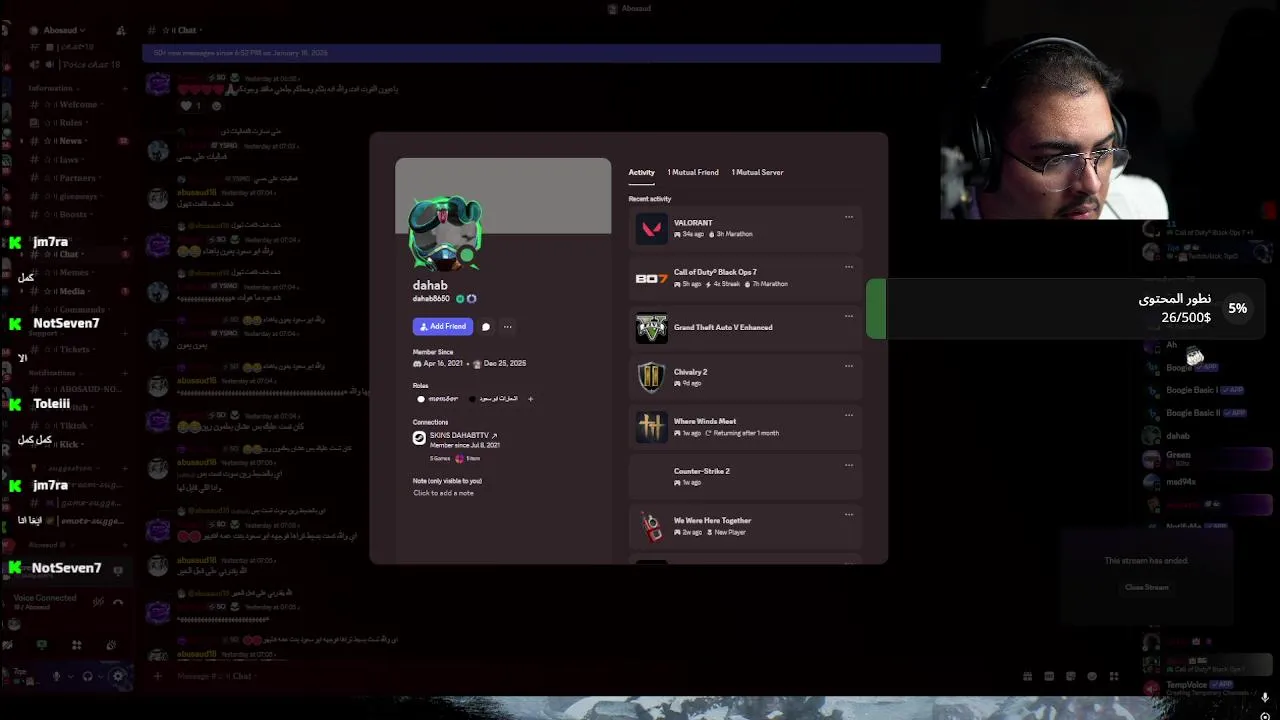The image size is (1280, 720).
Task: Open options menu for VALORANT activity
Action: tap(849, 217)
